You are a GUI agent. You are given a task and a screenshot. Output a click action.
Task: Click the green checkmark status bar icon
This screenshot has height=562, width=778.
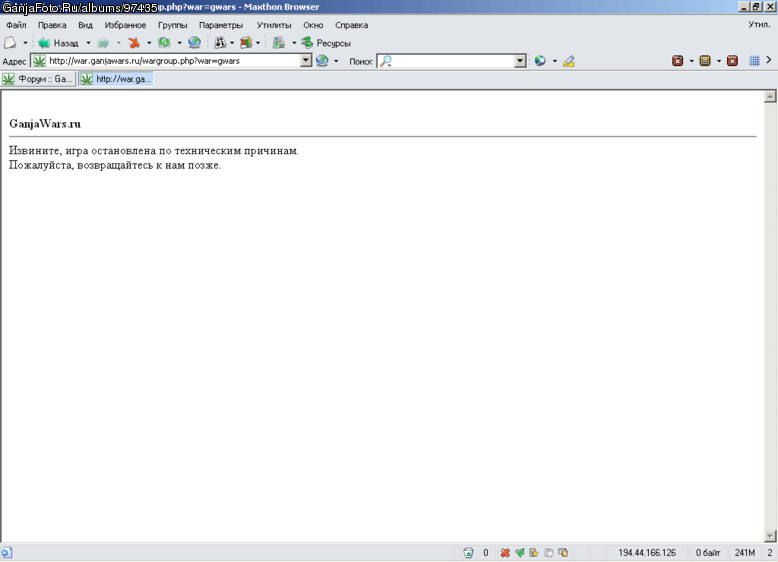[x=519, y=553]
